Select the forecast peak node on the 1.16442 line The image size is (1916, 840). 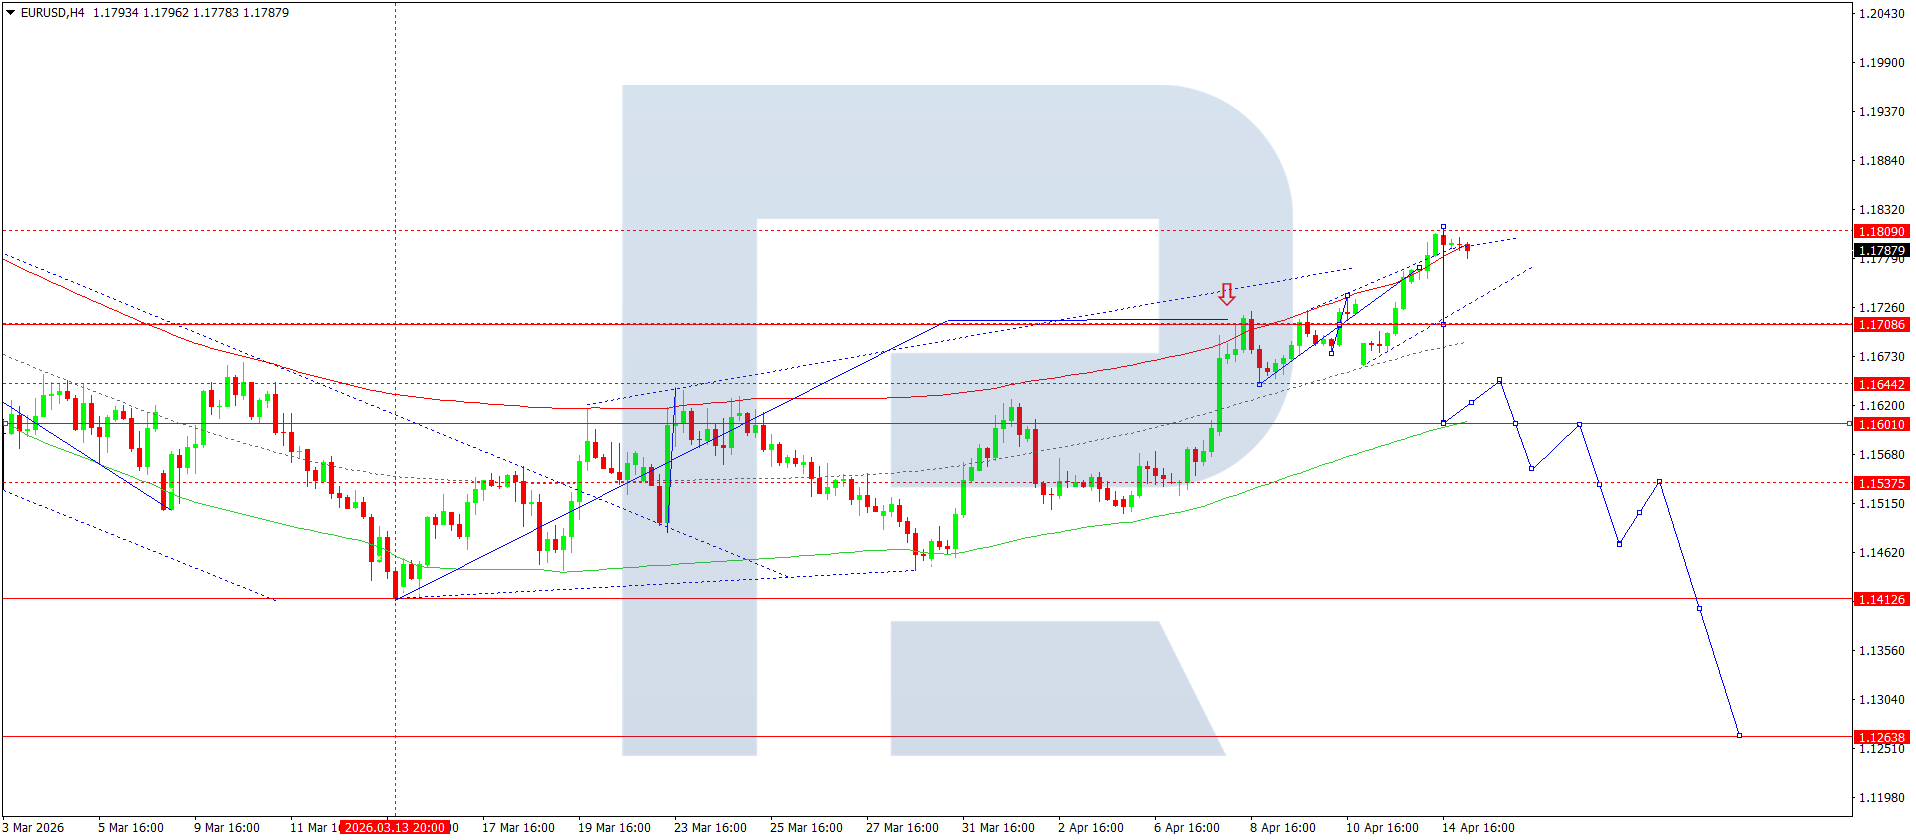click(x=1499, y=381)
